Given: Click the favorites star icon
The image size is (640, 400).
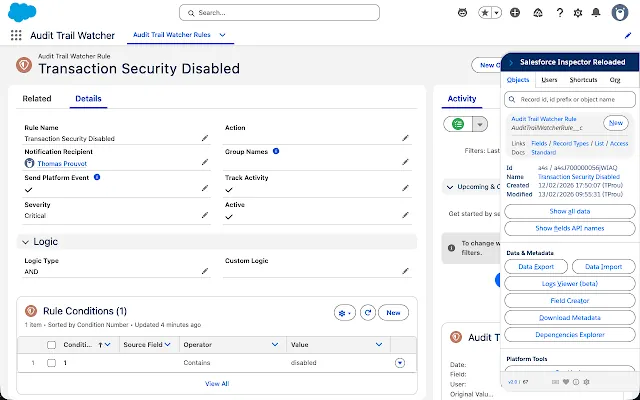Looking at the screenshot, I should click(485, 13).
